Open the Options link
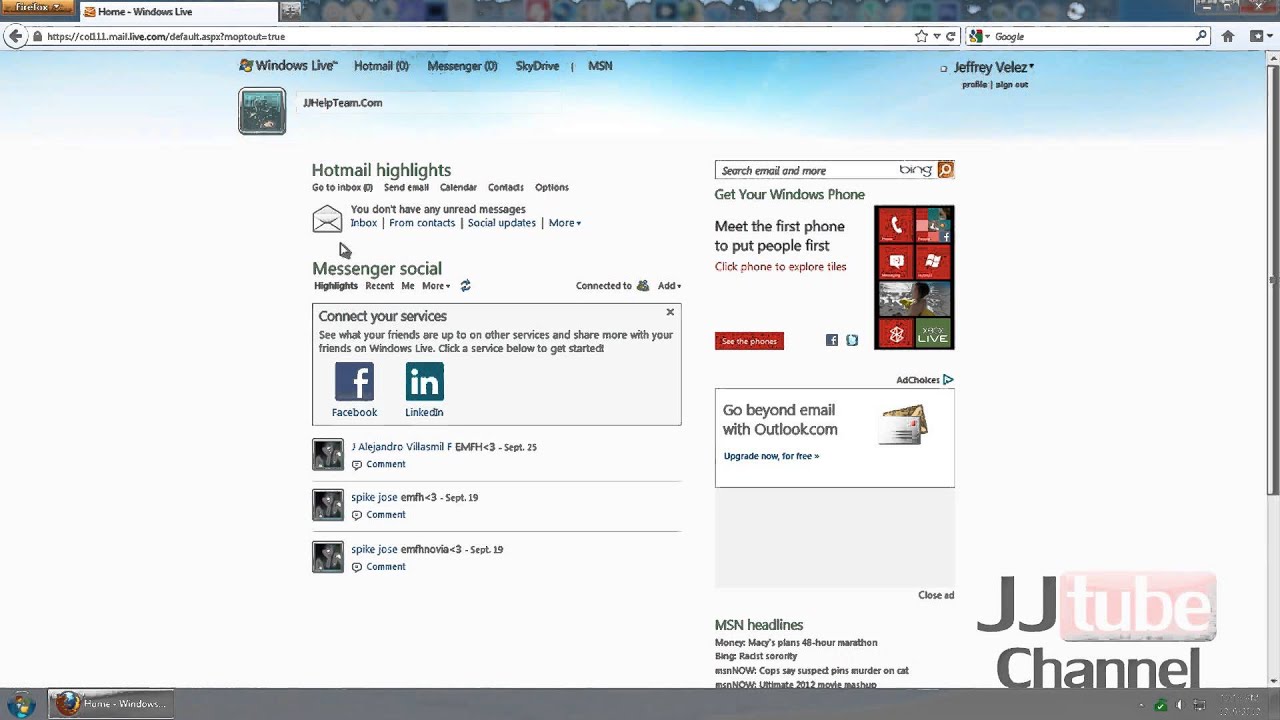1280x720 pixels. 552,188
